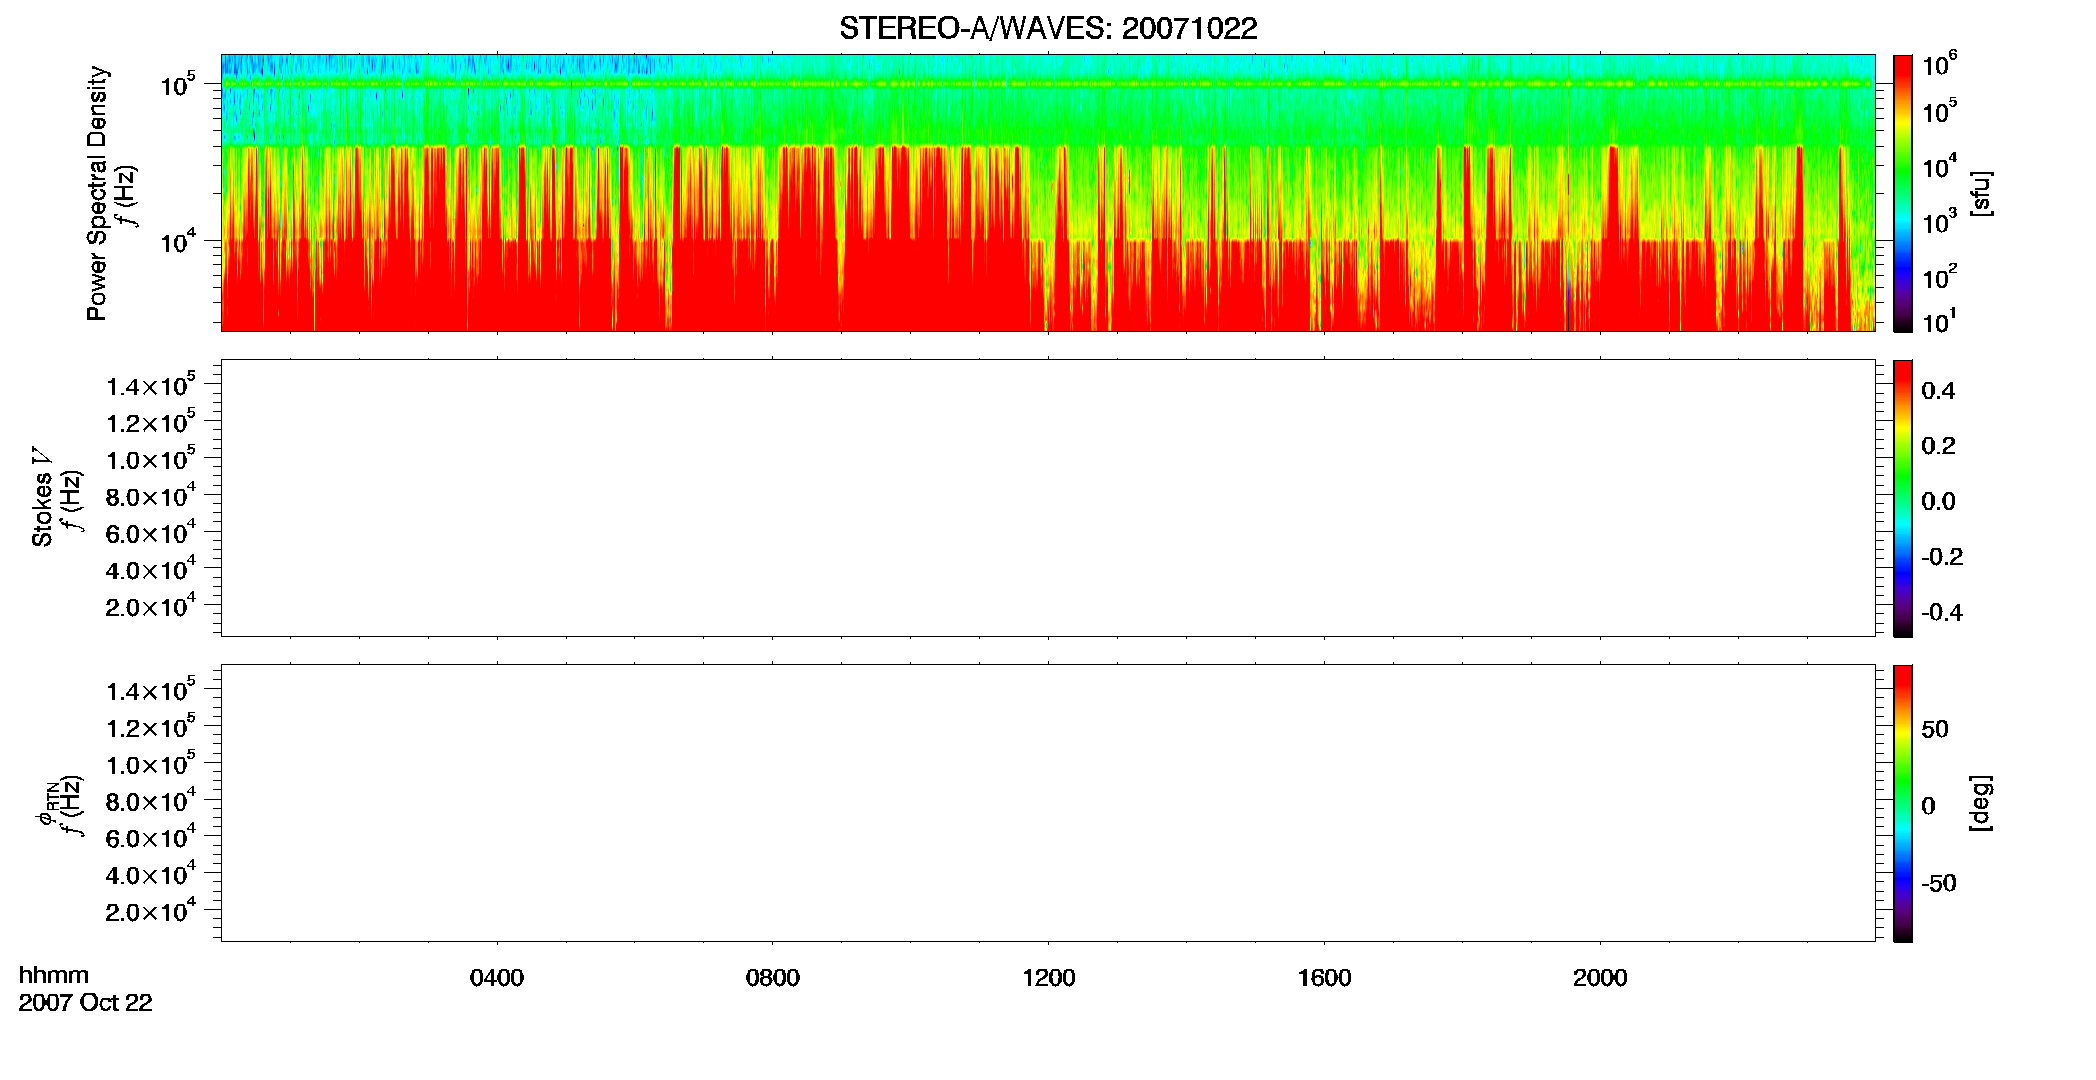This screenshot has width=2096, height=1080.
Task: Click the date label 2007 Oct 22
Action: coord(86,1003)
